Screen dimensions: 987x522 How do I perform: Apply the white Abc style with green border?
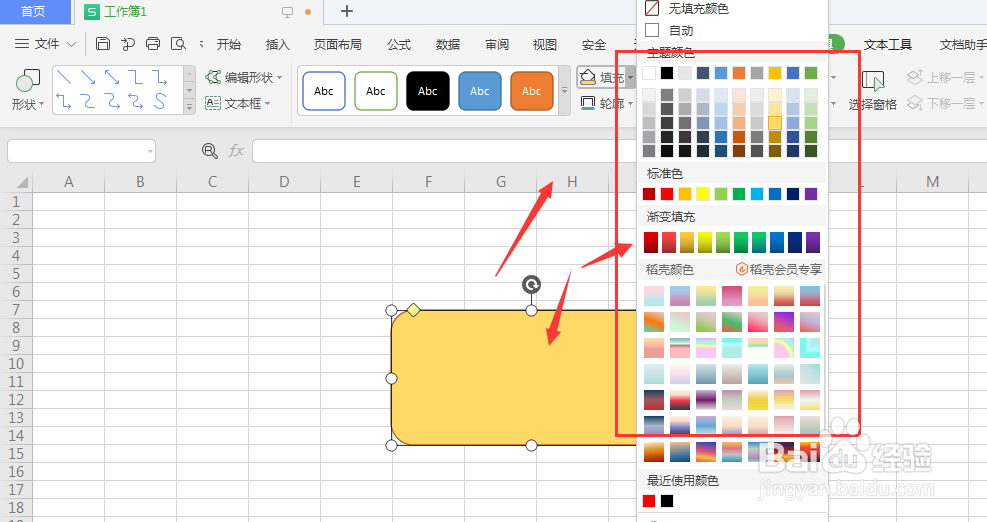376,91
